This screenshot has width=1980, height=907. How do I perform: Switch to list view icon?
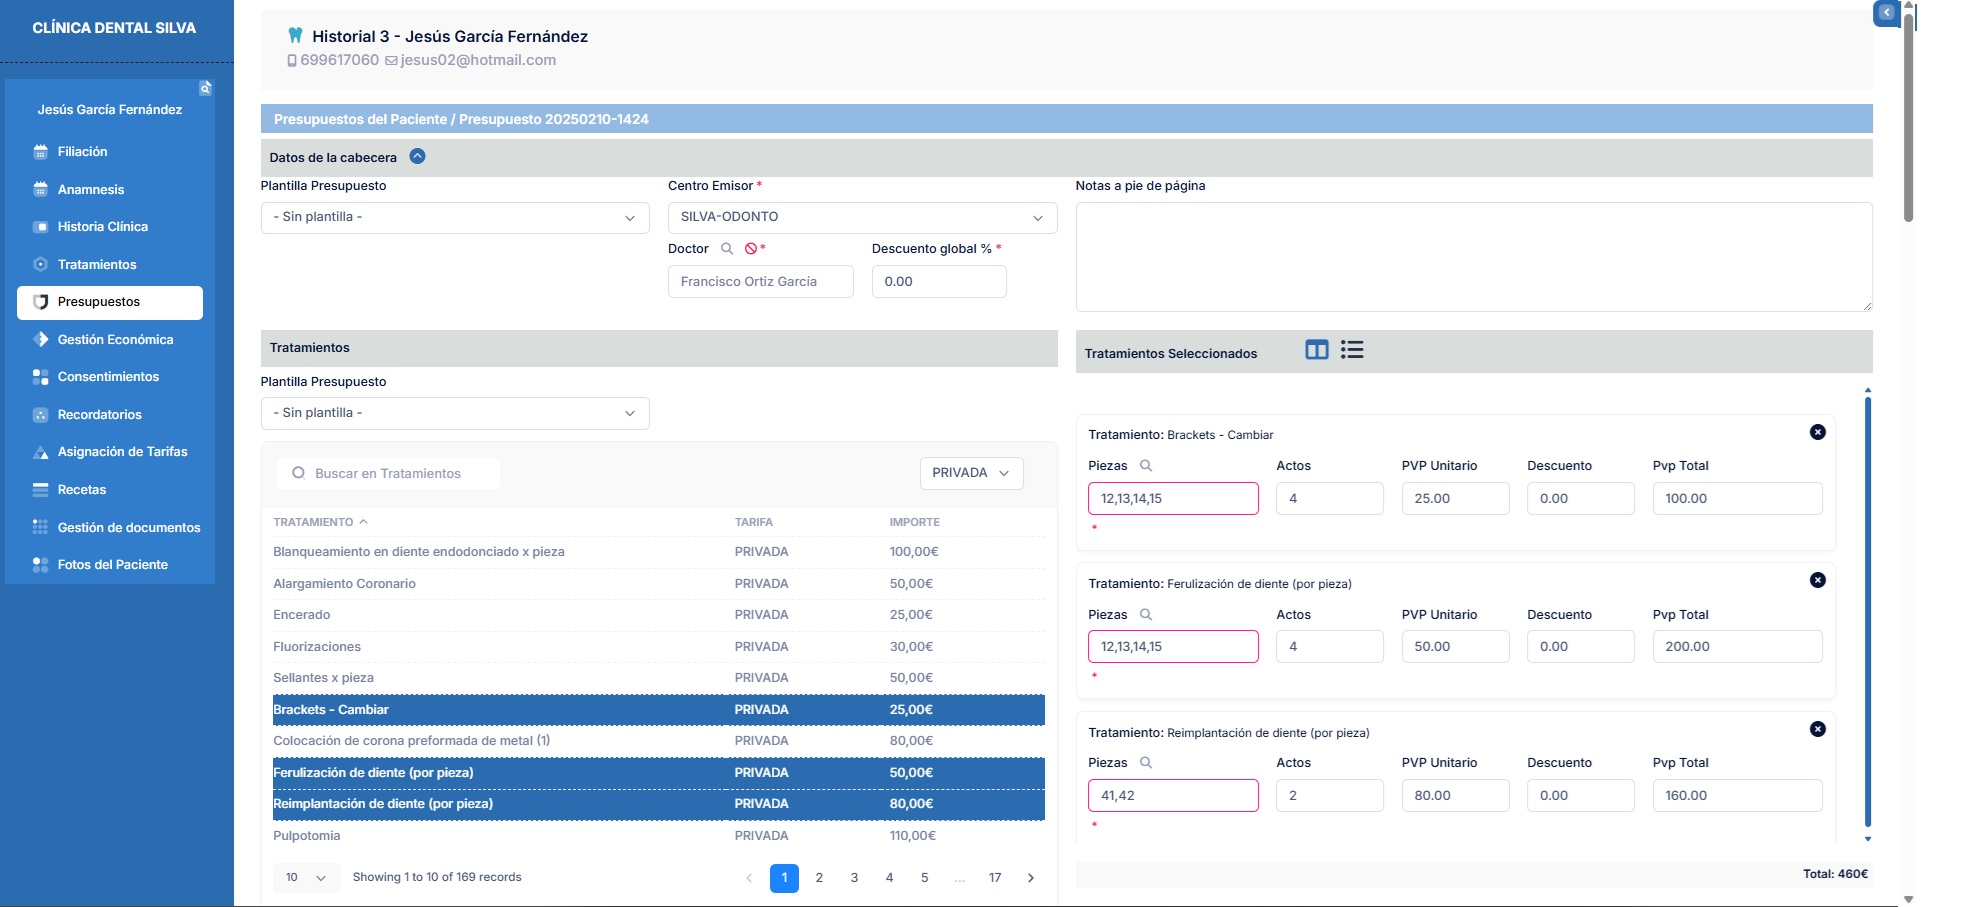coord(1352,350)
